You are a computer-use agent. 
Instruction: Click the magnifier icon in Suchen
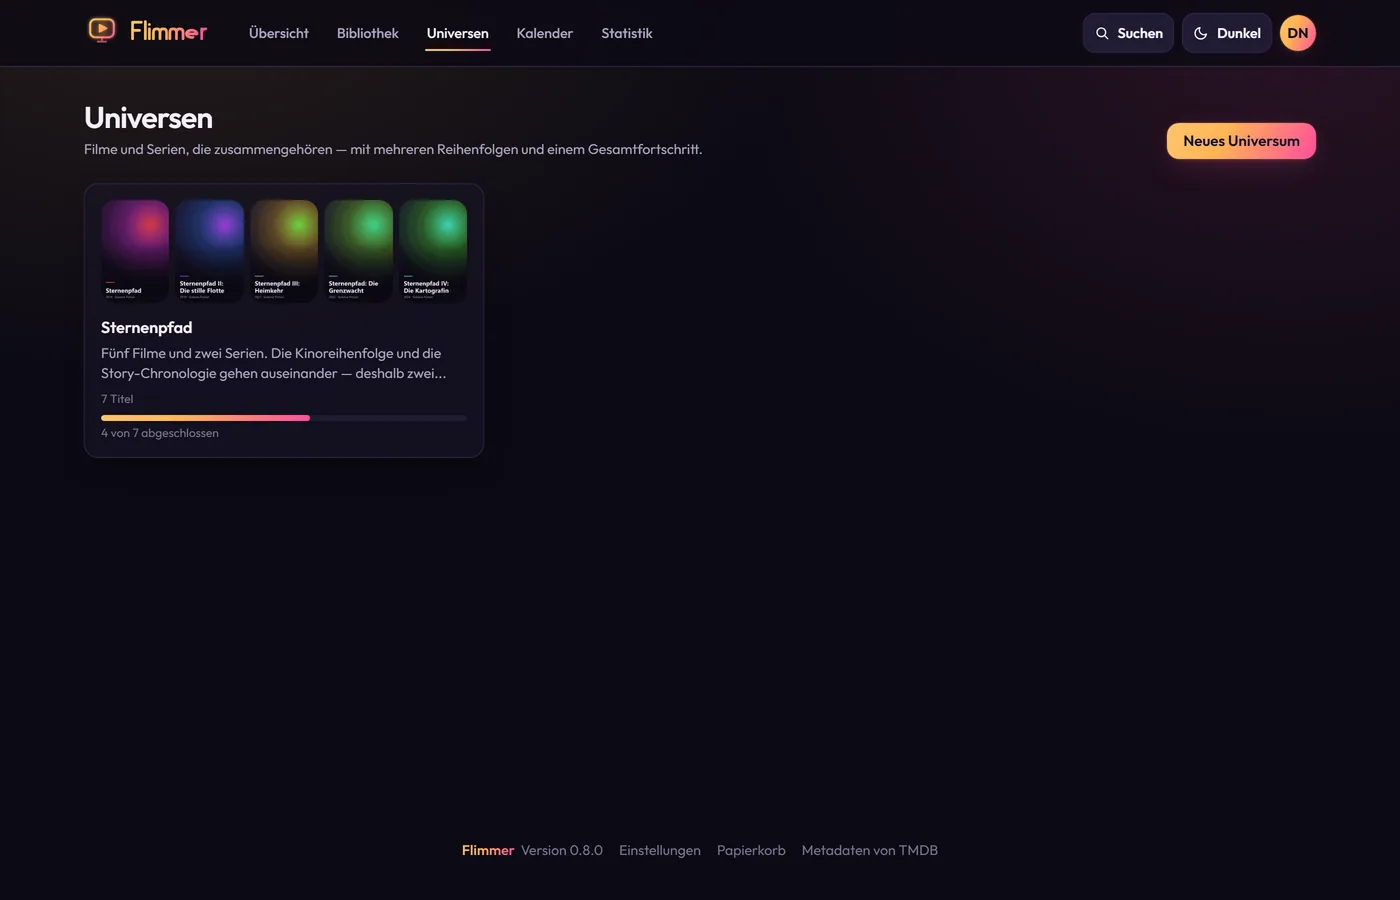point(1102,33)
